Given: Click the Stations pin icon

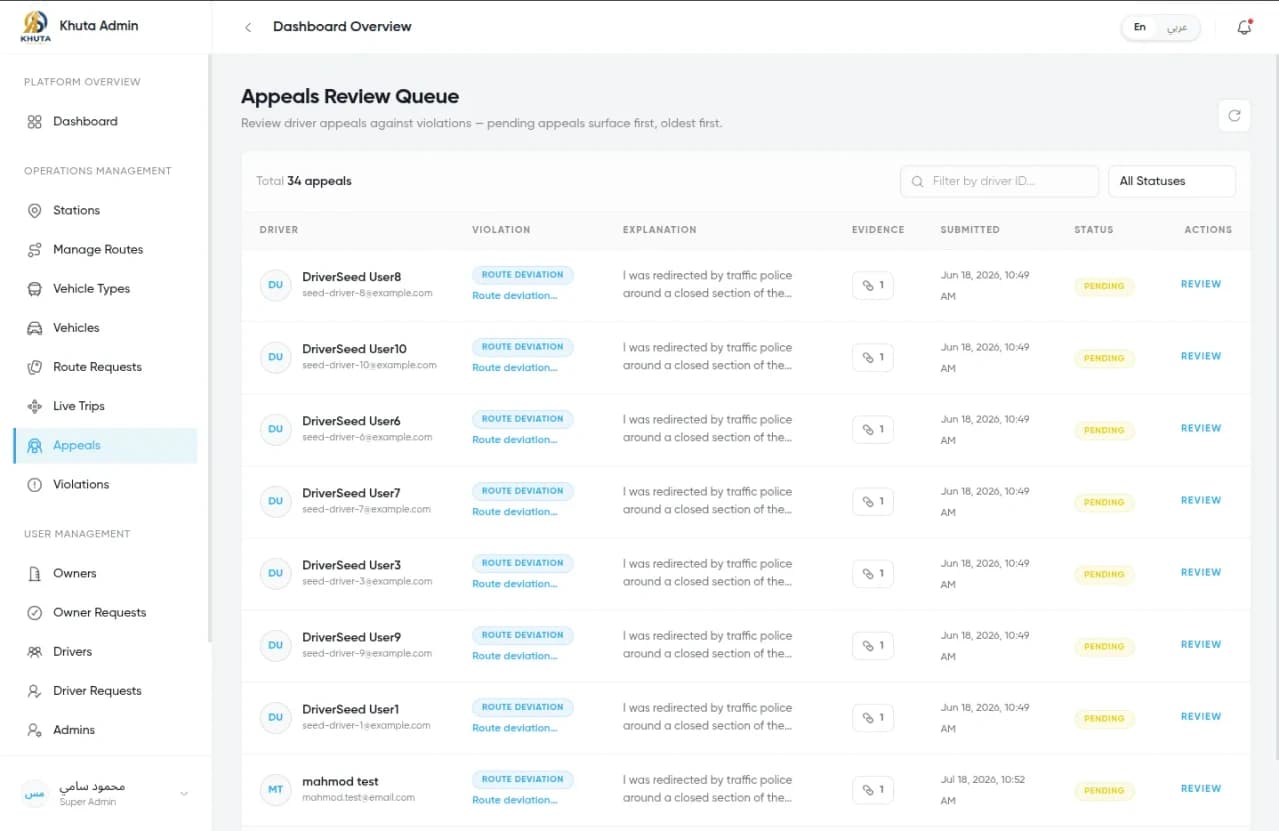Looking at the screenshot, I should [35, 211].
